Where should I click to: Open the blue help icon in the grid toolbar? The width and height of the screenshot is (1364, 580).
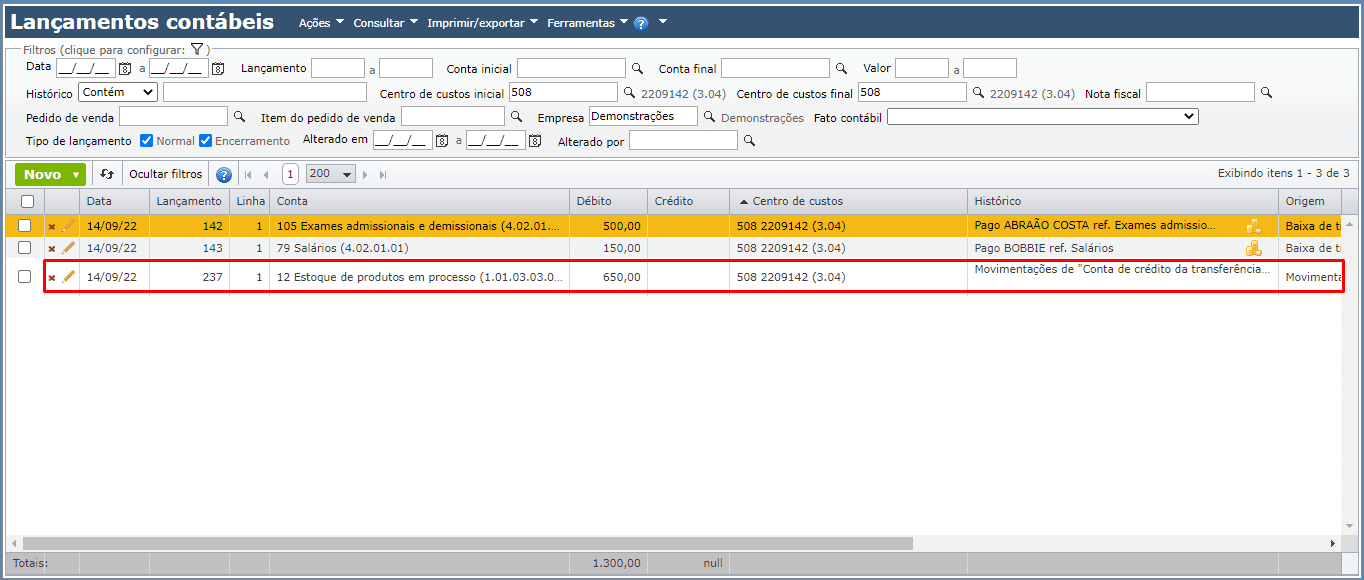tap(224, 174)
